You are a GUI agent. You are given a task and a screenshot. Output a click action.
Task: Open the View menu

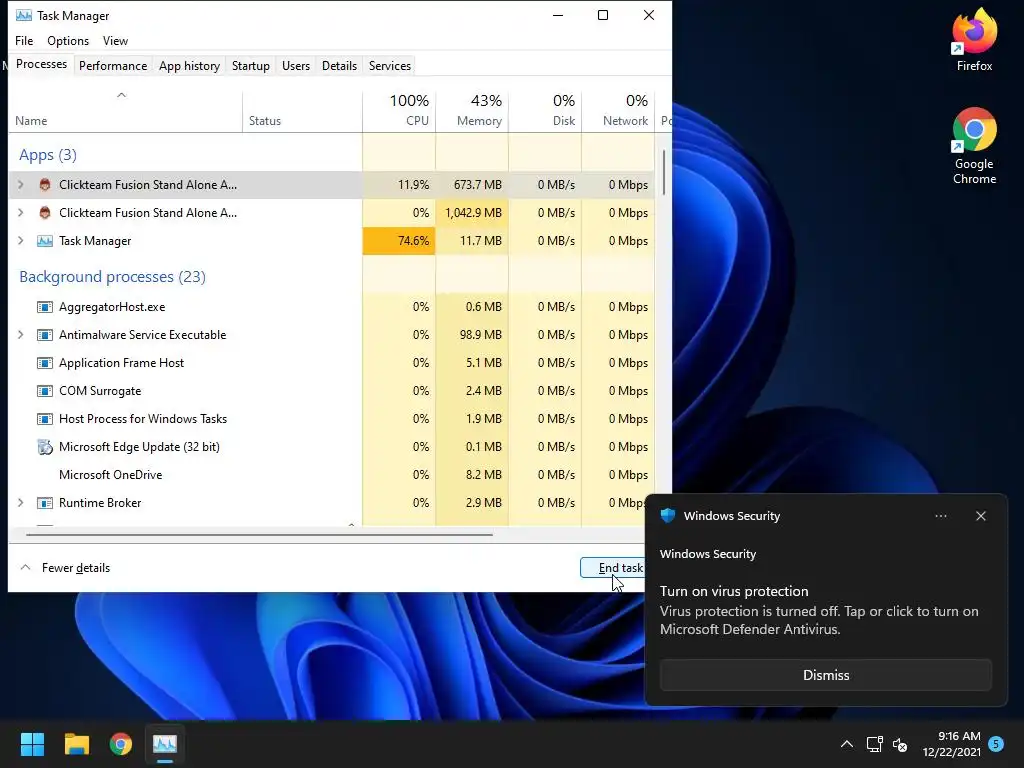click(x=115, y=40)
